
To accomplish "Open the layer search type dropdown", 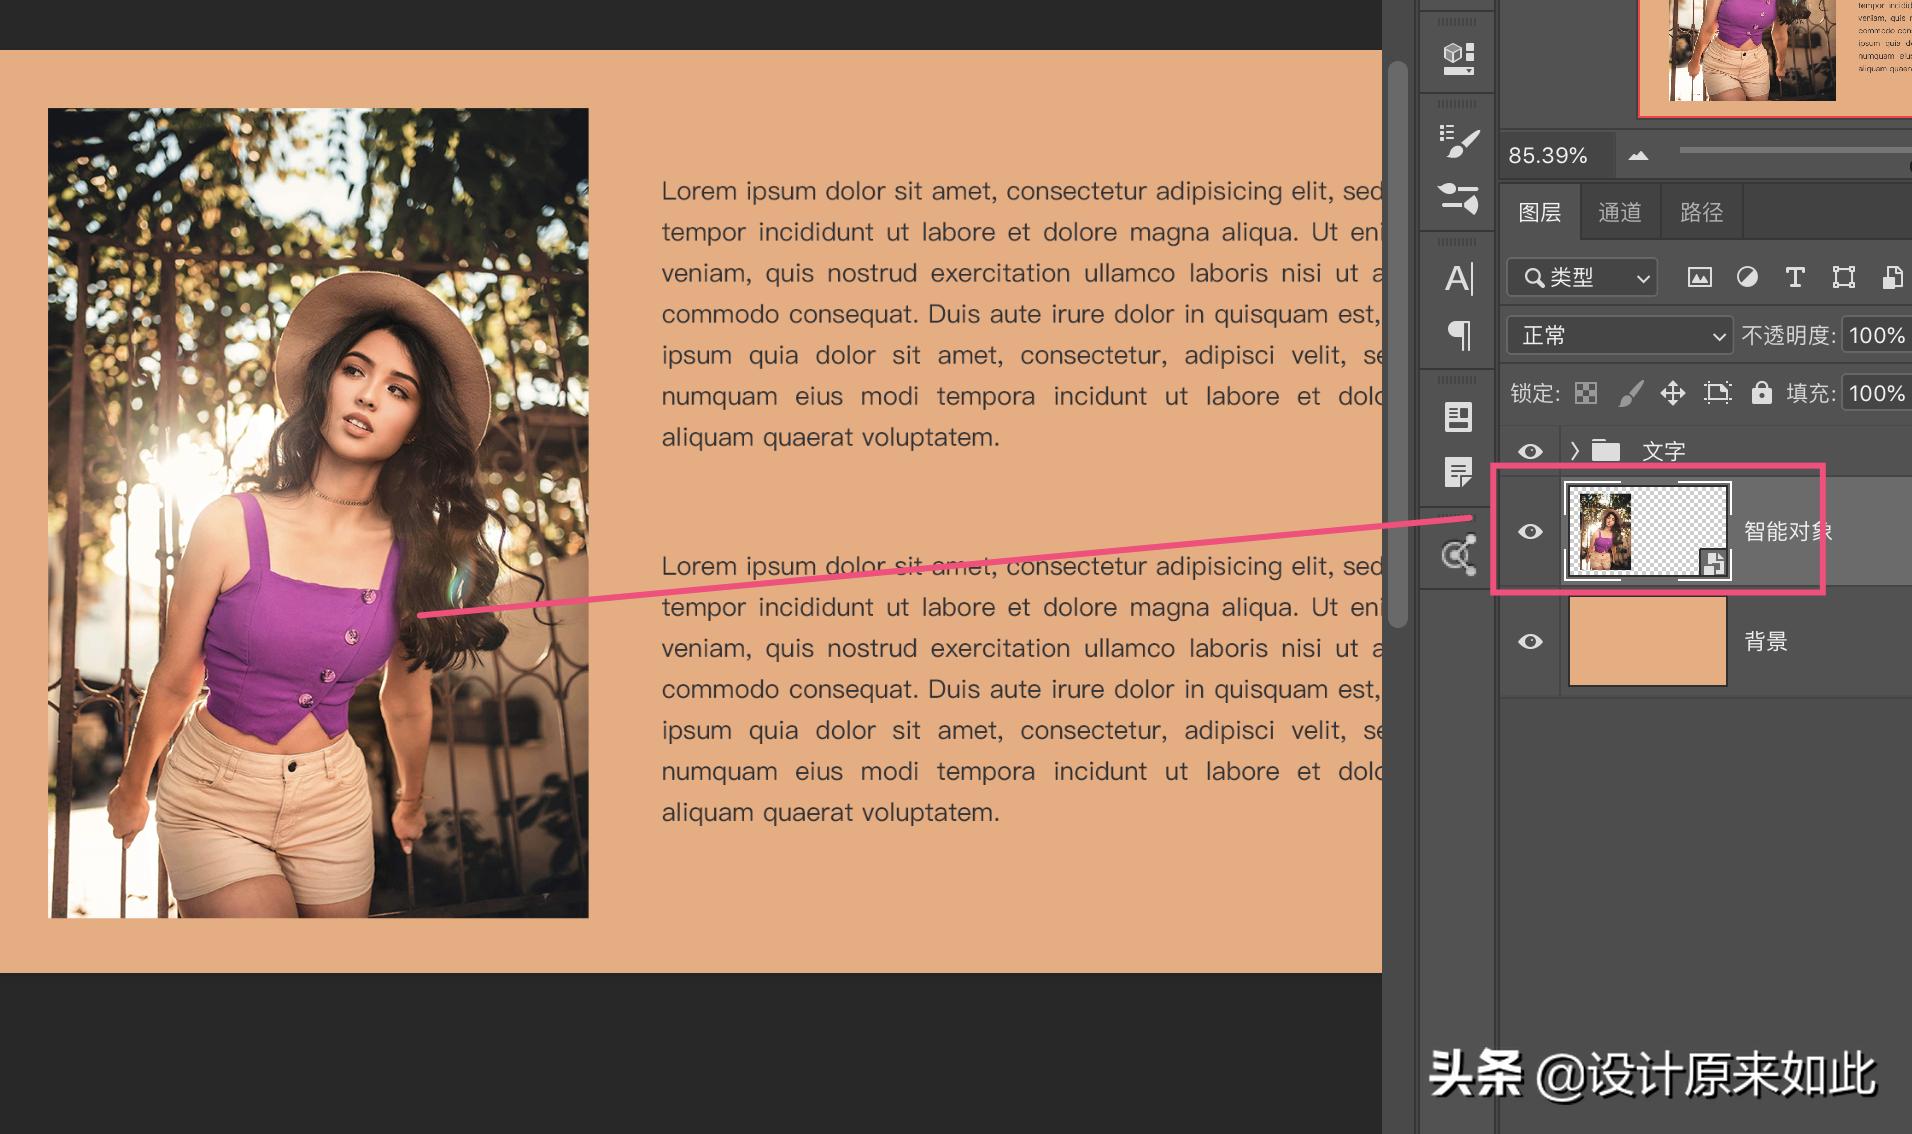I will tap(1581, 277).
